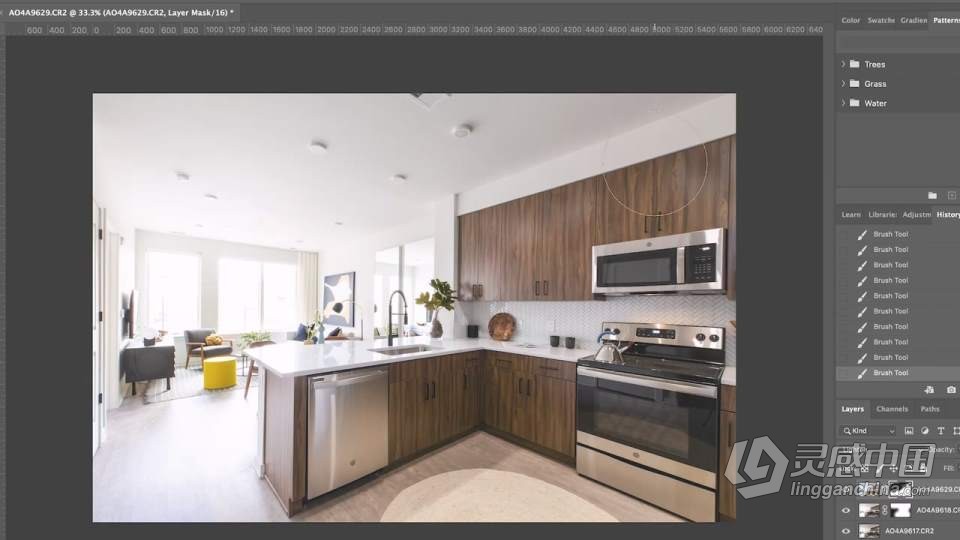Image resolution: width=960 pixels, height=540 pixels.
Task: Select the highlighted Brush Tool history state
Action: 898,373
